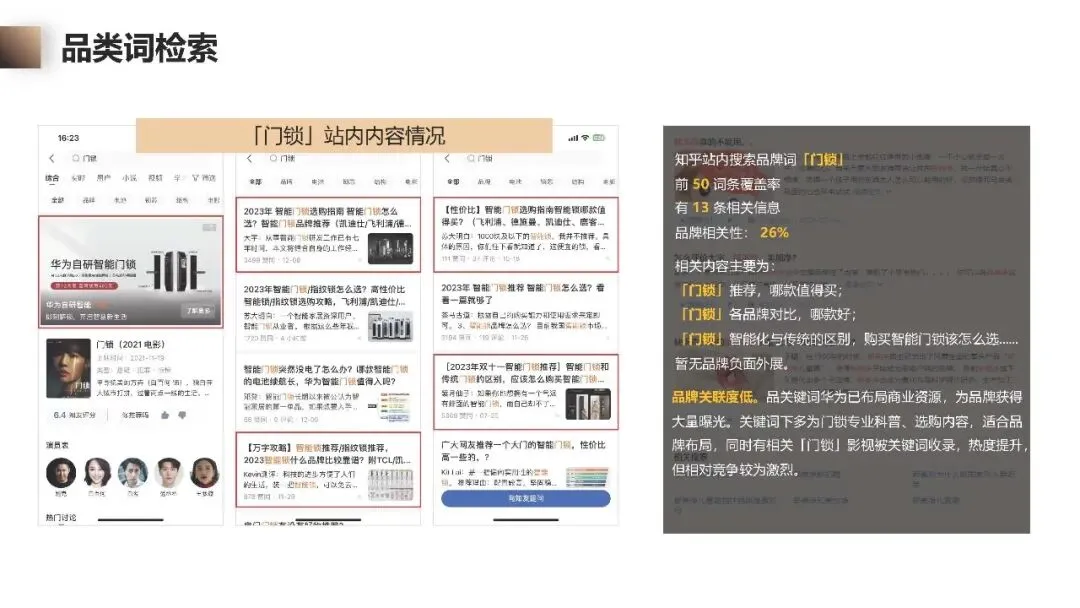Screen dimensions: 1080x608
Task: Tap the battery icon in the status bar
Action: coord(598,138)
